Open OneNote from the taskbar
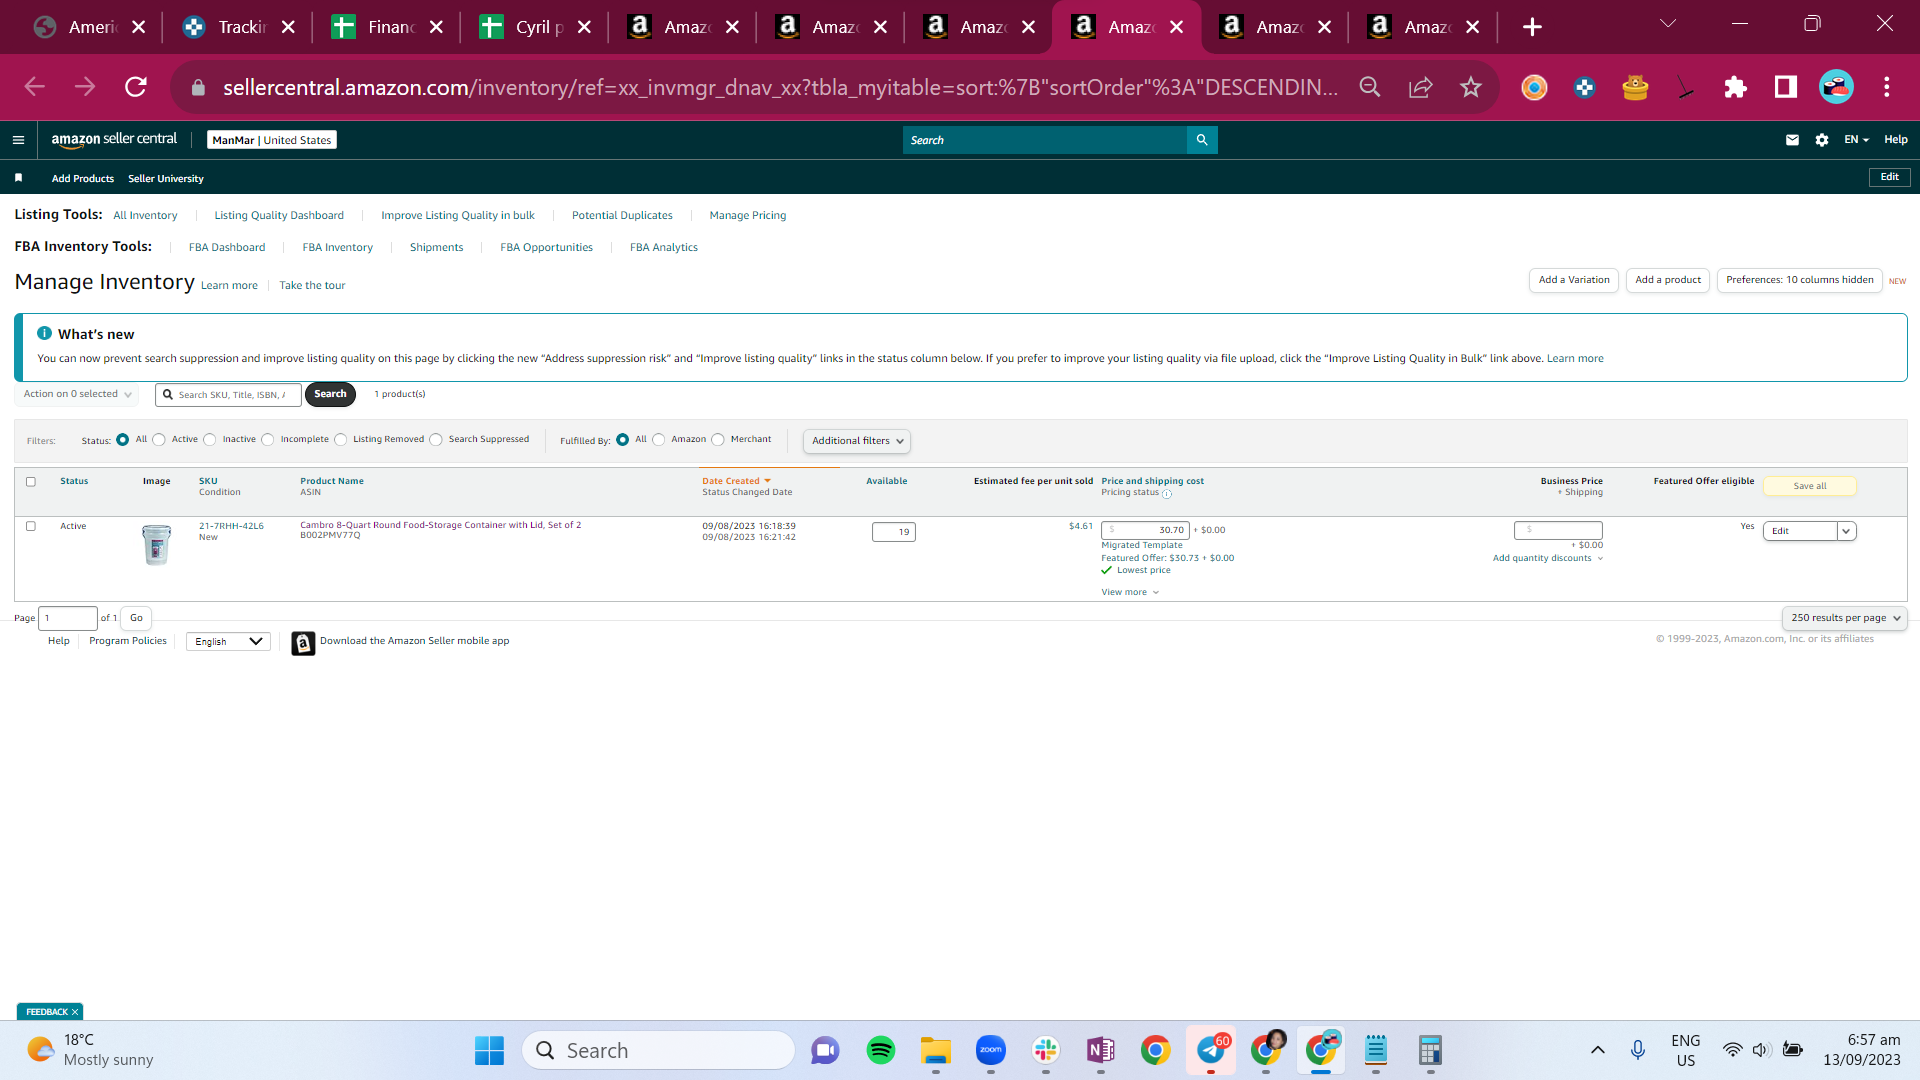 click(x=1101, y=1050)
